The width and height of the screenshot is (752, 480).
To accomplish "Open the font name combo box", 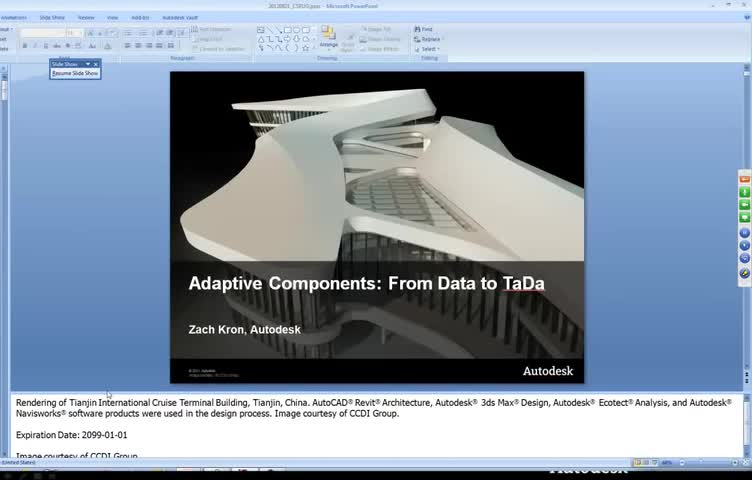I will coord(42,33).
